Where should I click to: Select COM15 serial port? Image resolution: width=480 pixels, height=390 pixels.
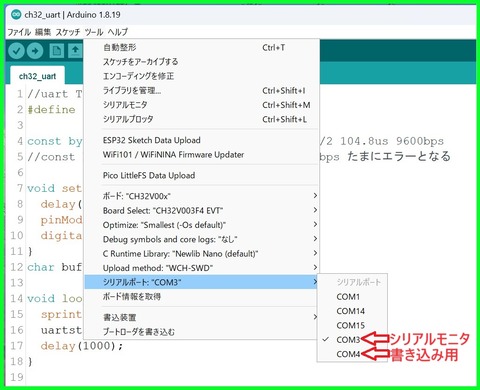[352, 325]
